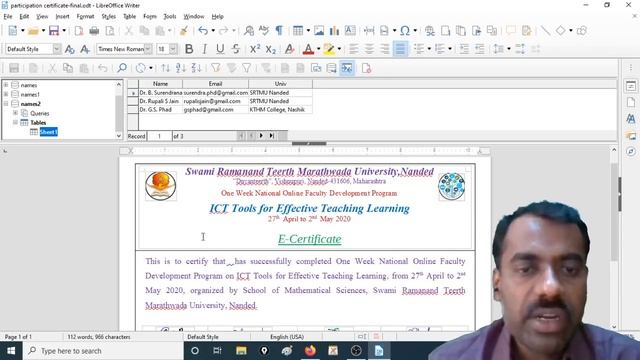Open the font name dropdown
The height and width of the screenshot is (360, 640).
pos(148,49)
